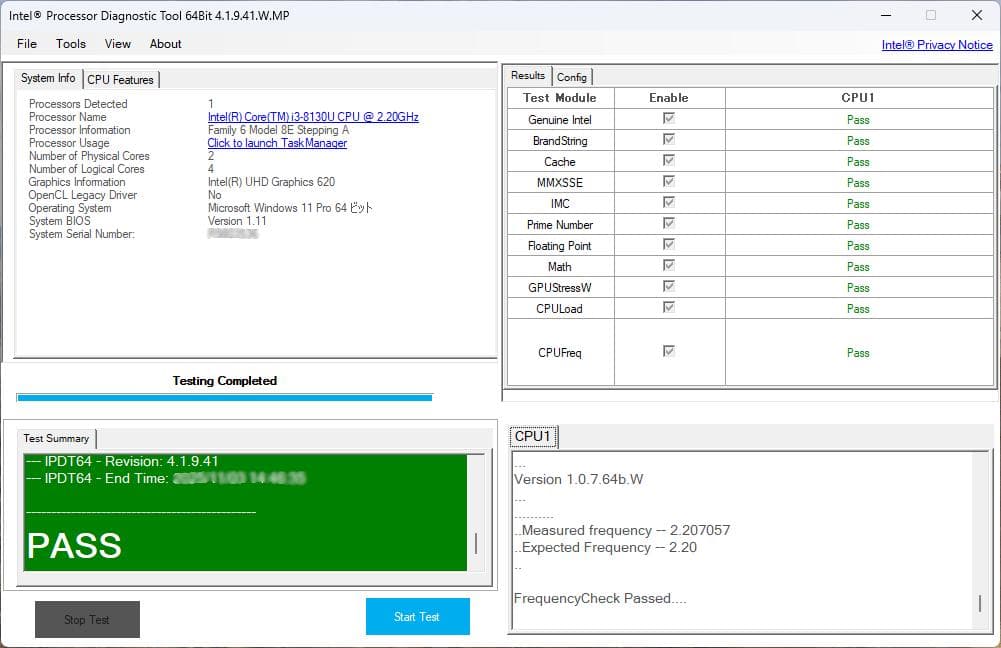Click the Stop Test button

click(87, 619)
